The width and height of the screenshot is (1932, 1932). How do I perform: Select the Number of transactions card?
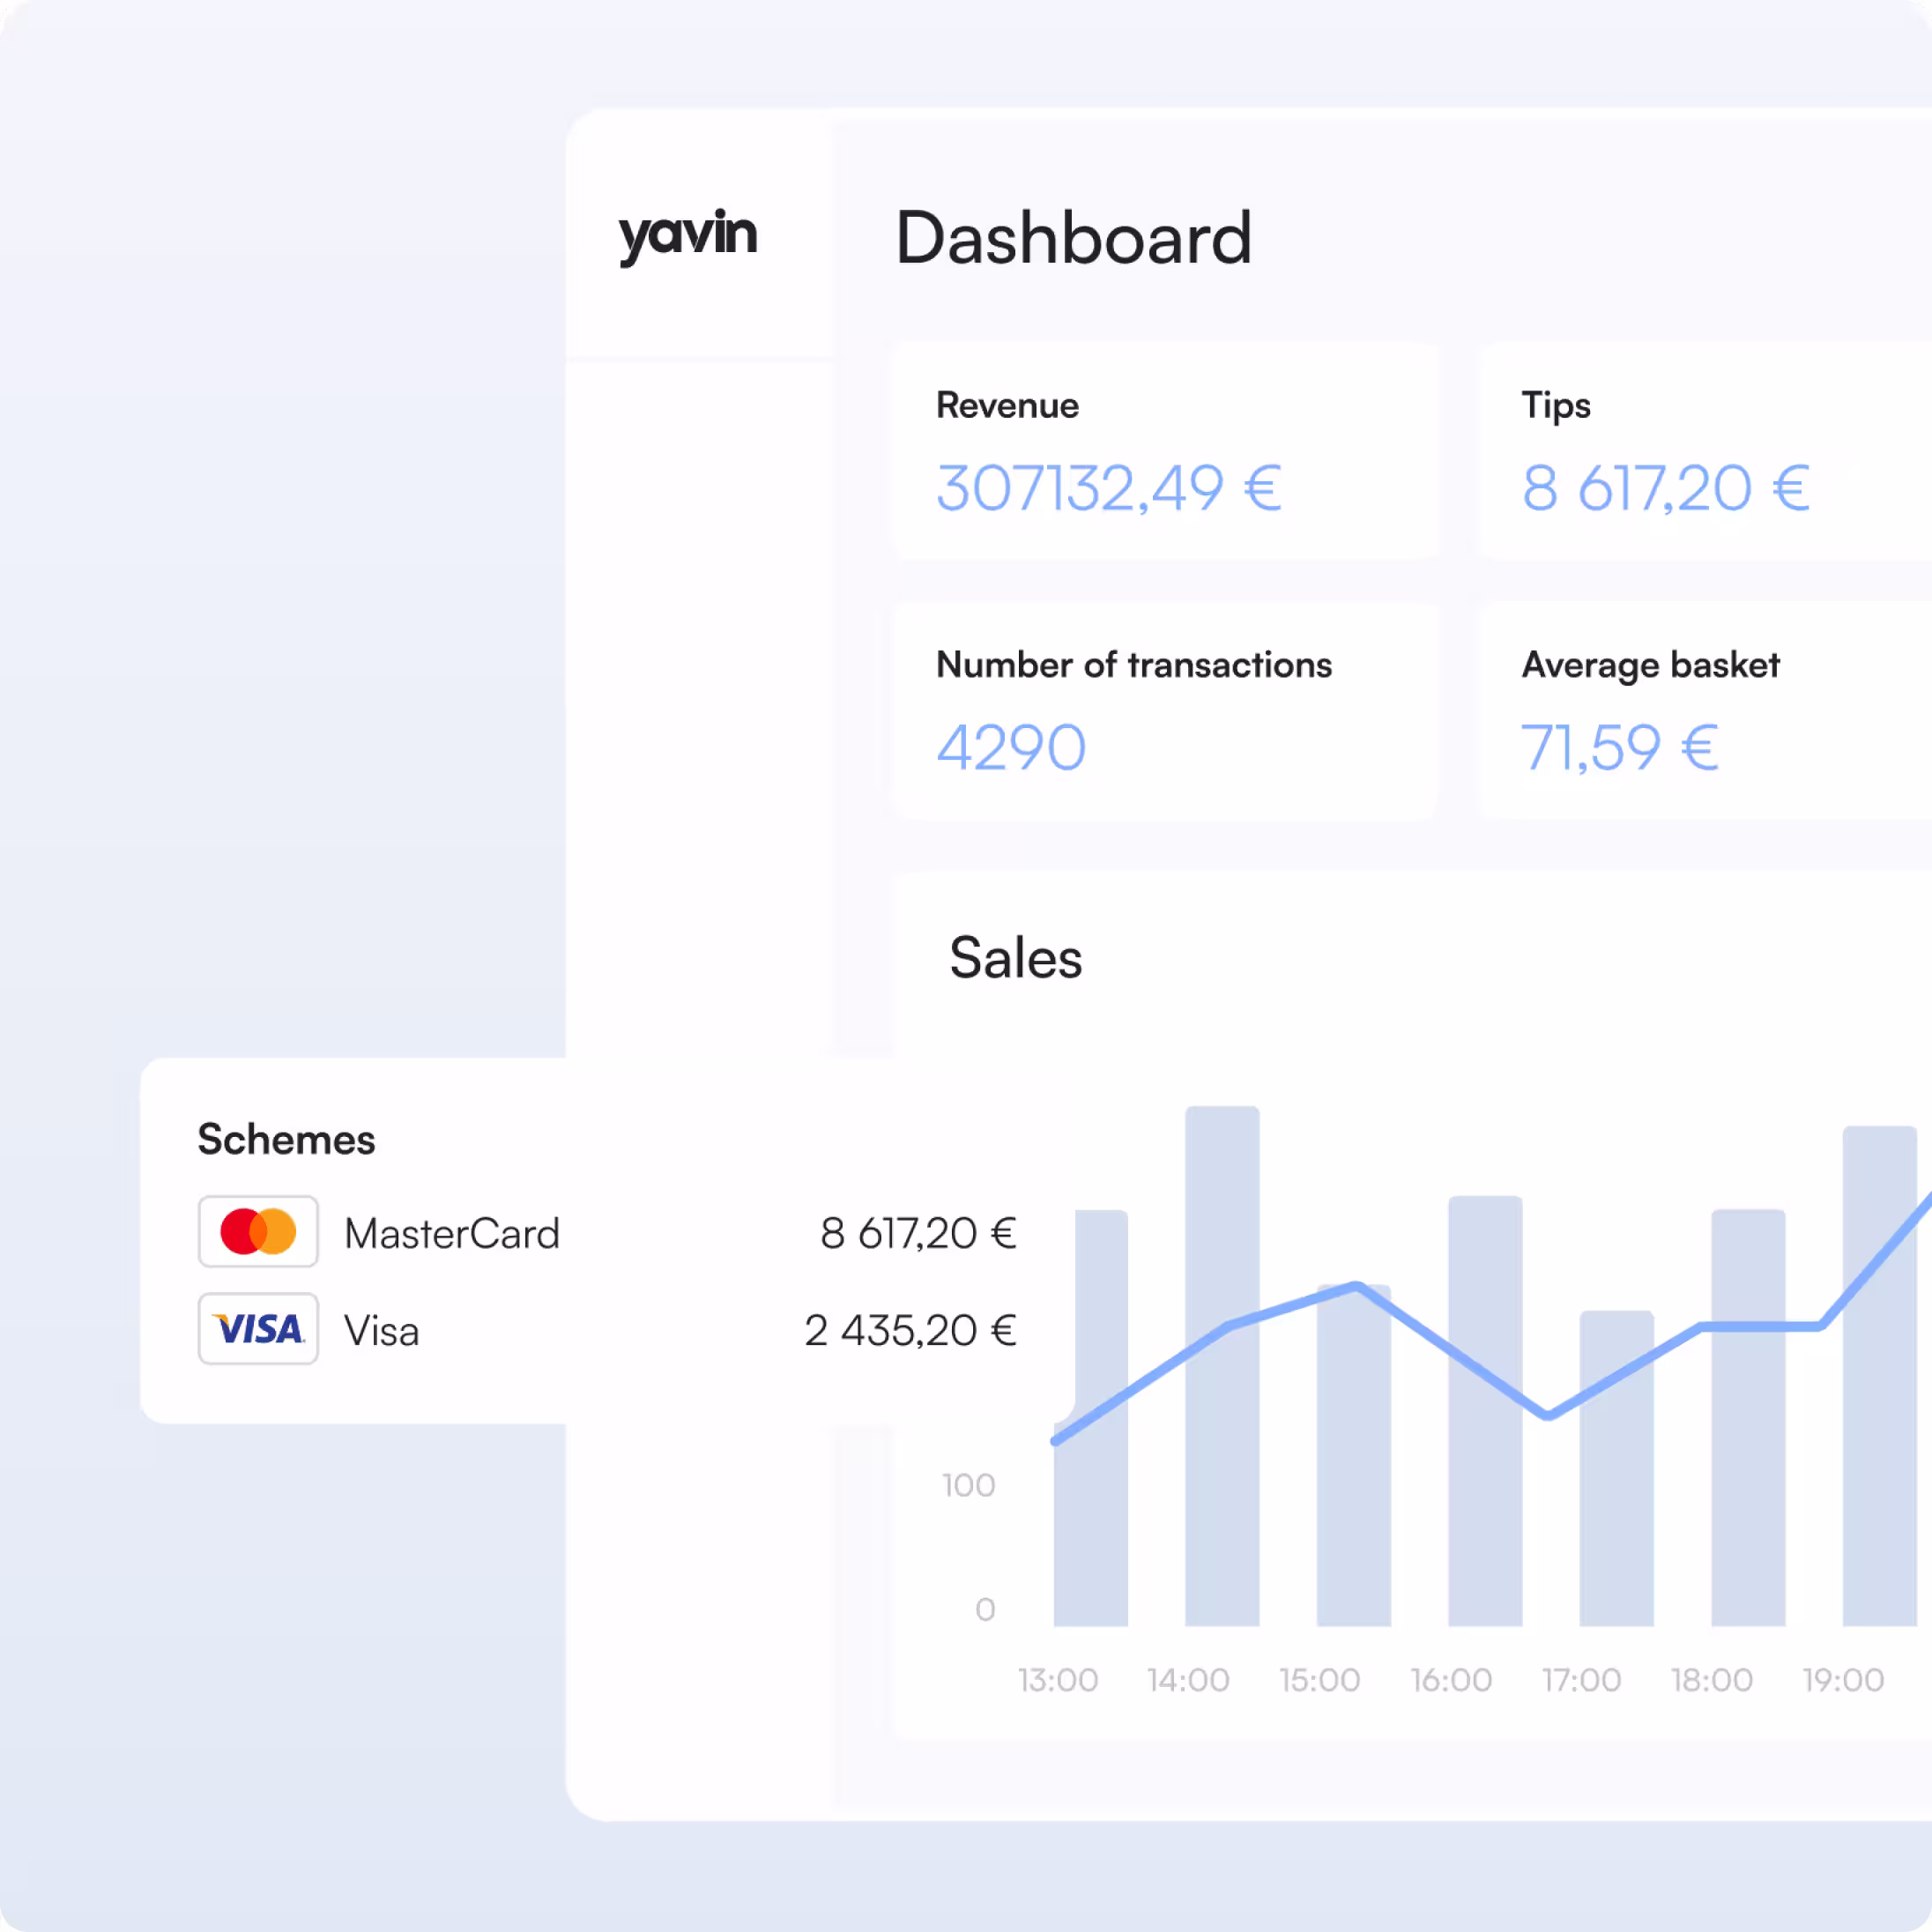tap(1165, 710)
